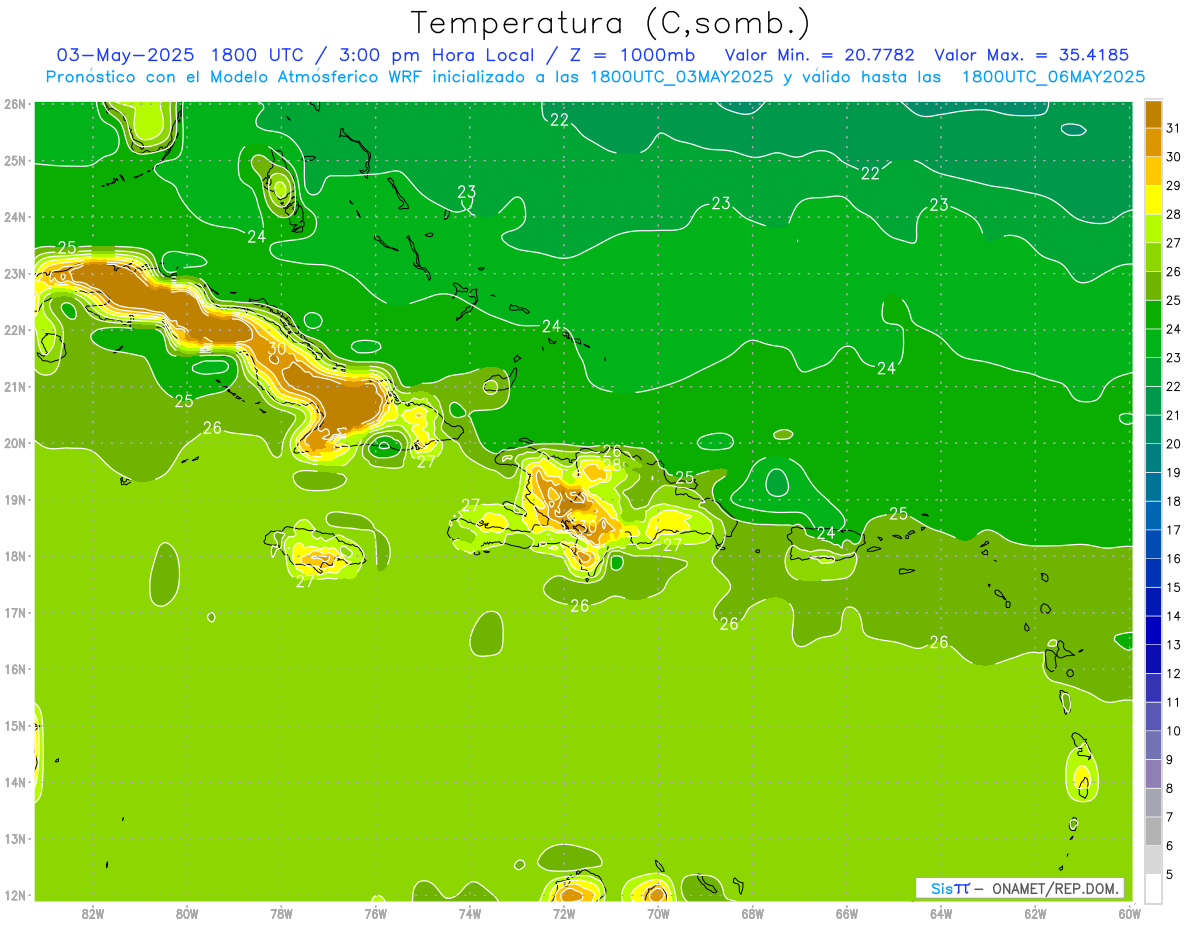Click the '21N' latitude axis label

pyautogui.click(x=14, y=387)
